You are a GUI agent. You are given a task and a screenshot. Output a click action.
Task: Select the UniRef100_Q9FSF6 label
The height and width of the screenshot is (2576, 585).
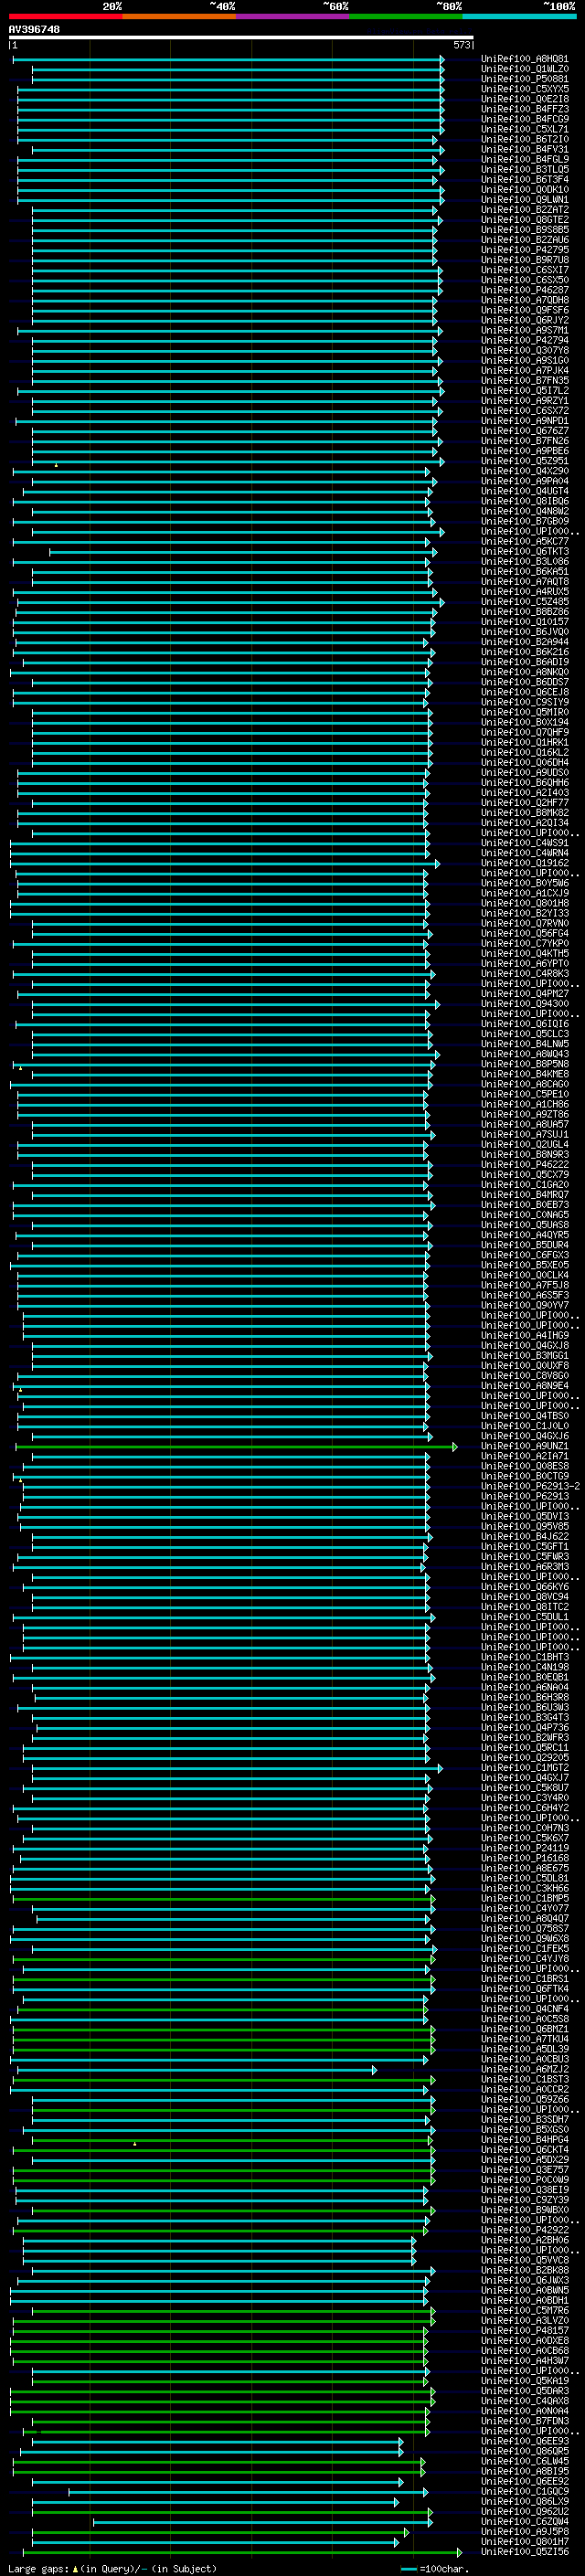click(x=525, y=310)
